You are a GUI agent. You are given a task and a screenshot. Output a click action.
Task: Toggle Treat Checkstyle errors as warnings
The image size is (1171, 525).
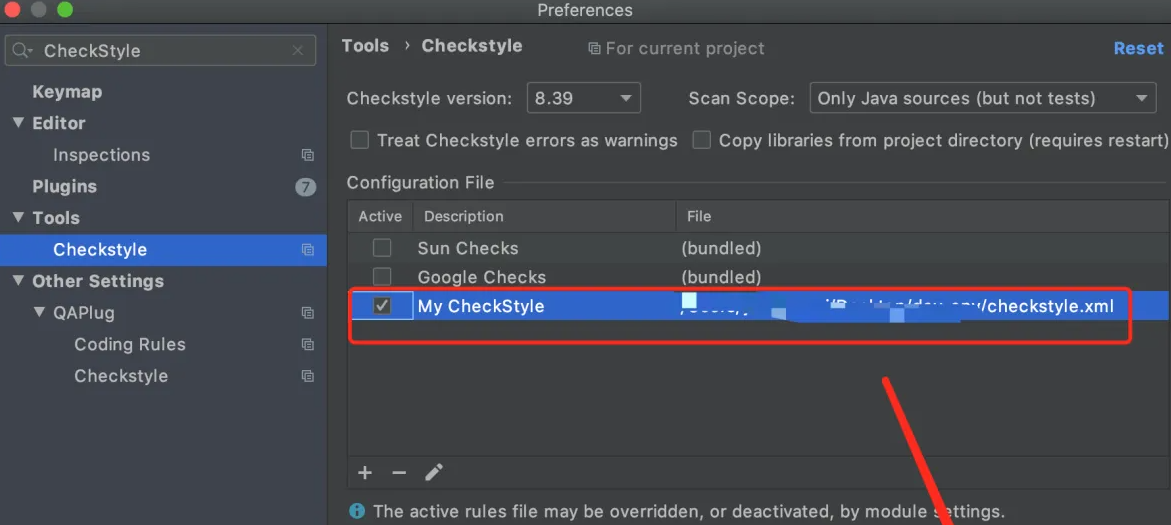pyautogui.click(x=359, y=140)
